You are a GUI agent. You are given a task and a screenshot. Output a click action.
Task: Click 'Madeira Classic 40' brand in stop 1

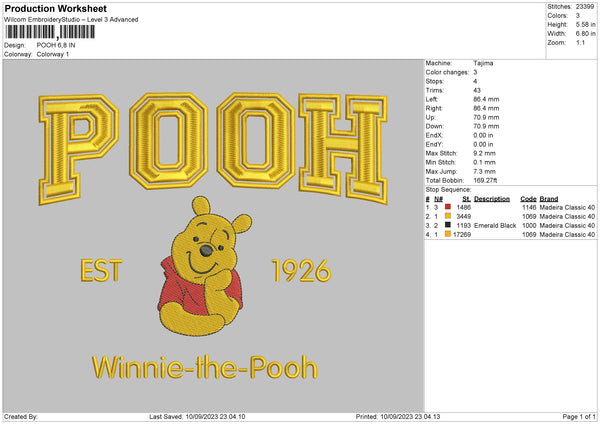coord(567,207)
